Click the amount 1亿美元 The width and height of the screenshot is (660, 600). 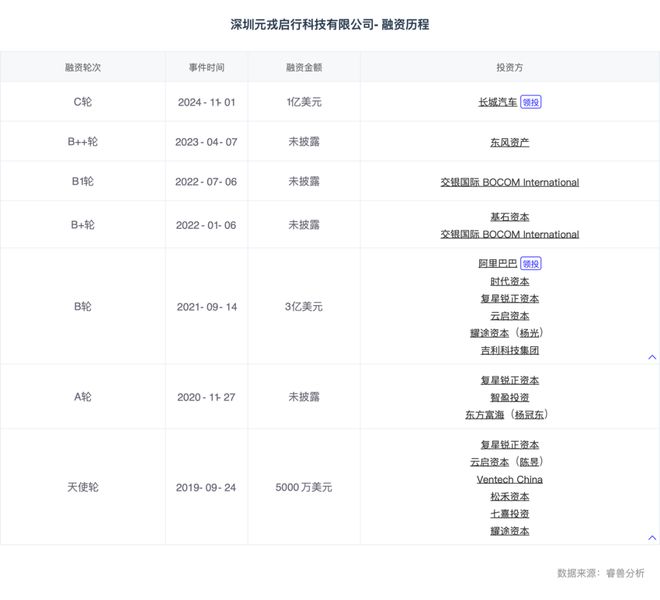coord(304,102)
